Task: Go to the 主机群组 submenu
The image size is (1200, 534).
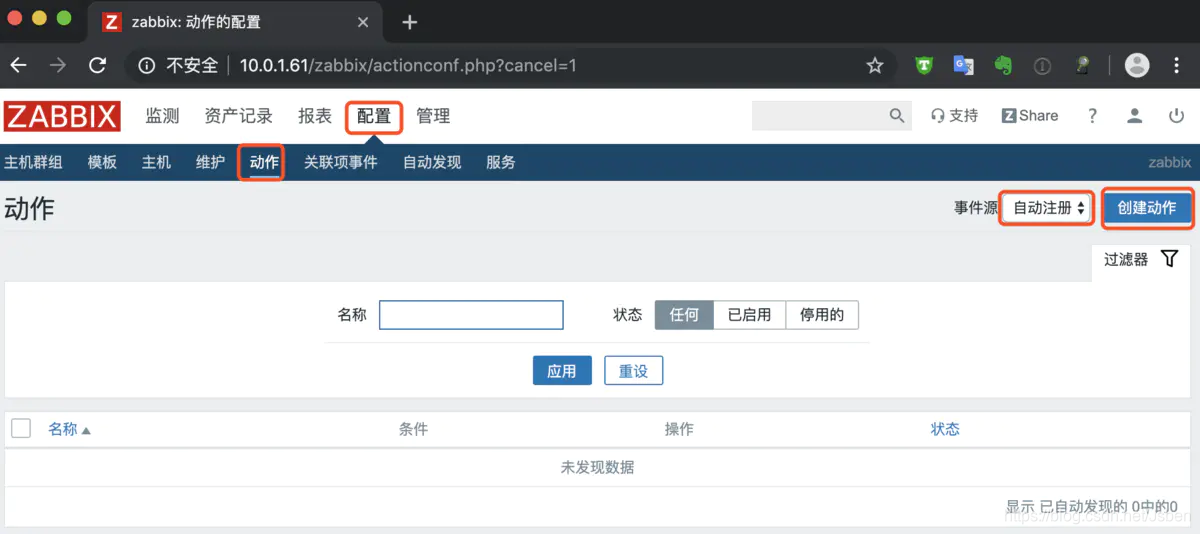Action: (x=33, y=162)
